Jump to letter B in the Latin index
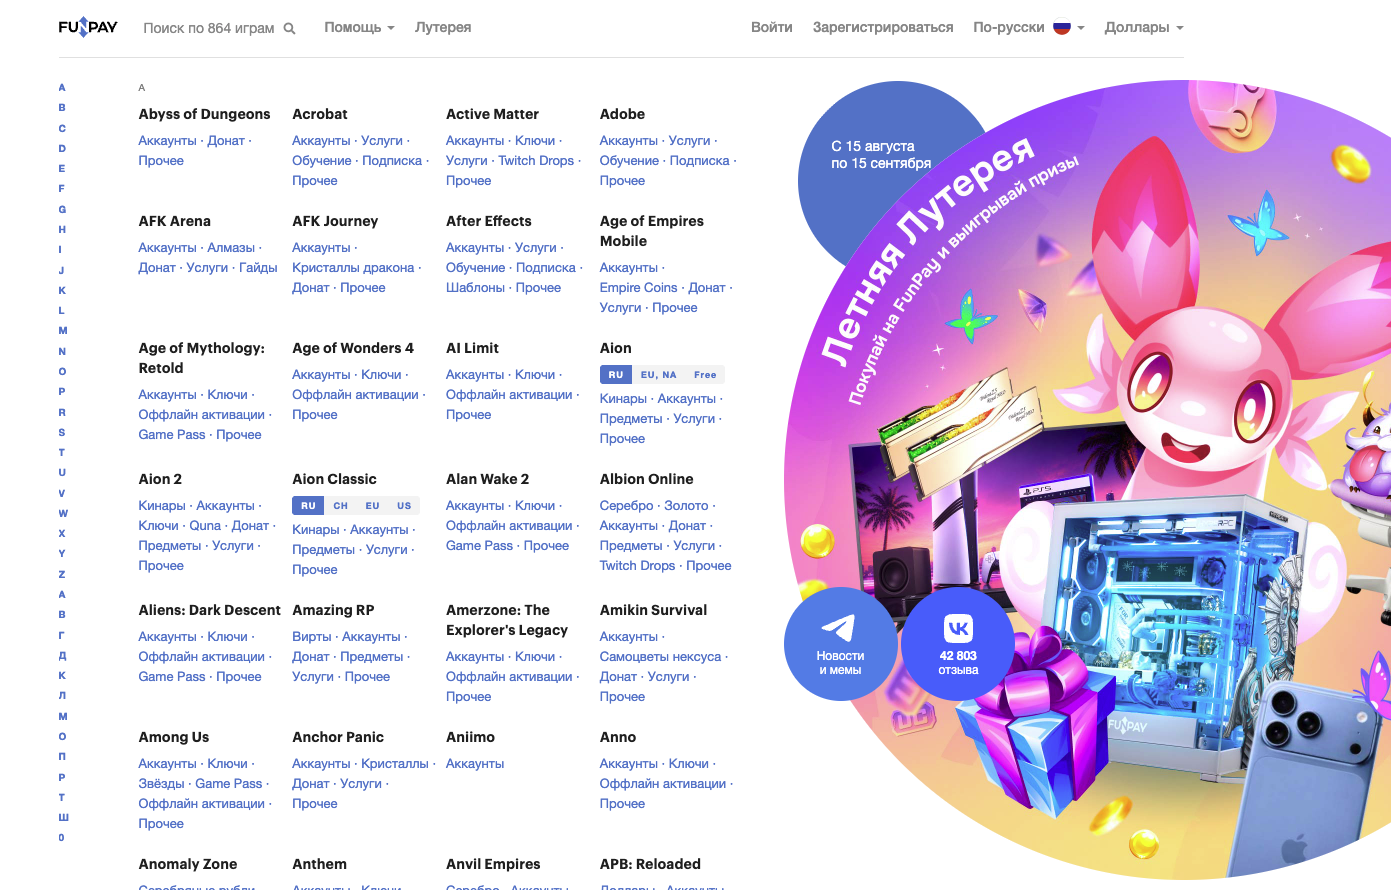This screenshot has width=1391, height=890. [x=62, y=108]
